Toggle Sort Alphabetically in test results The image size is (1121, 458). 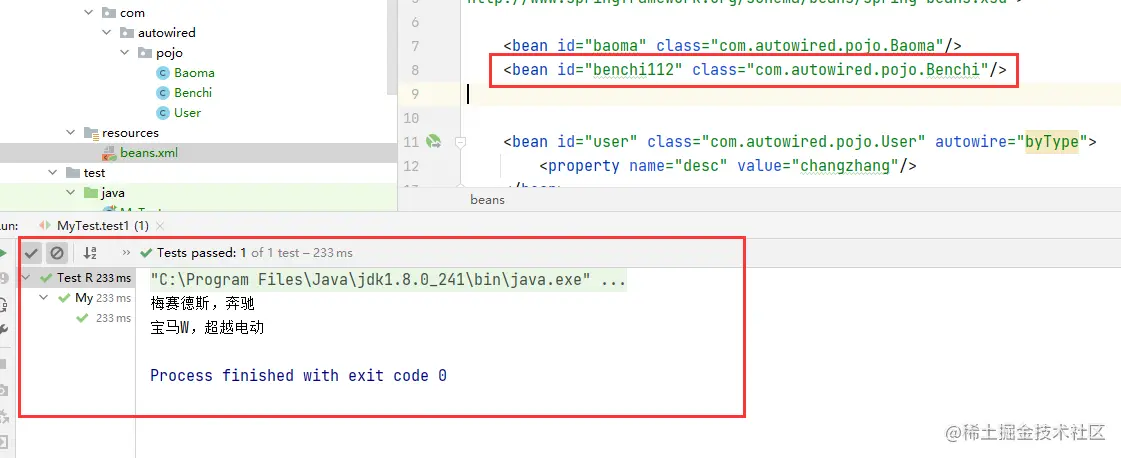tap(89, 252)
